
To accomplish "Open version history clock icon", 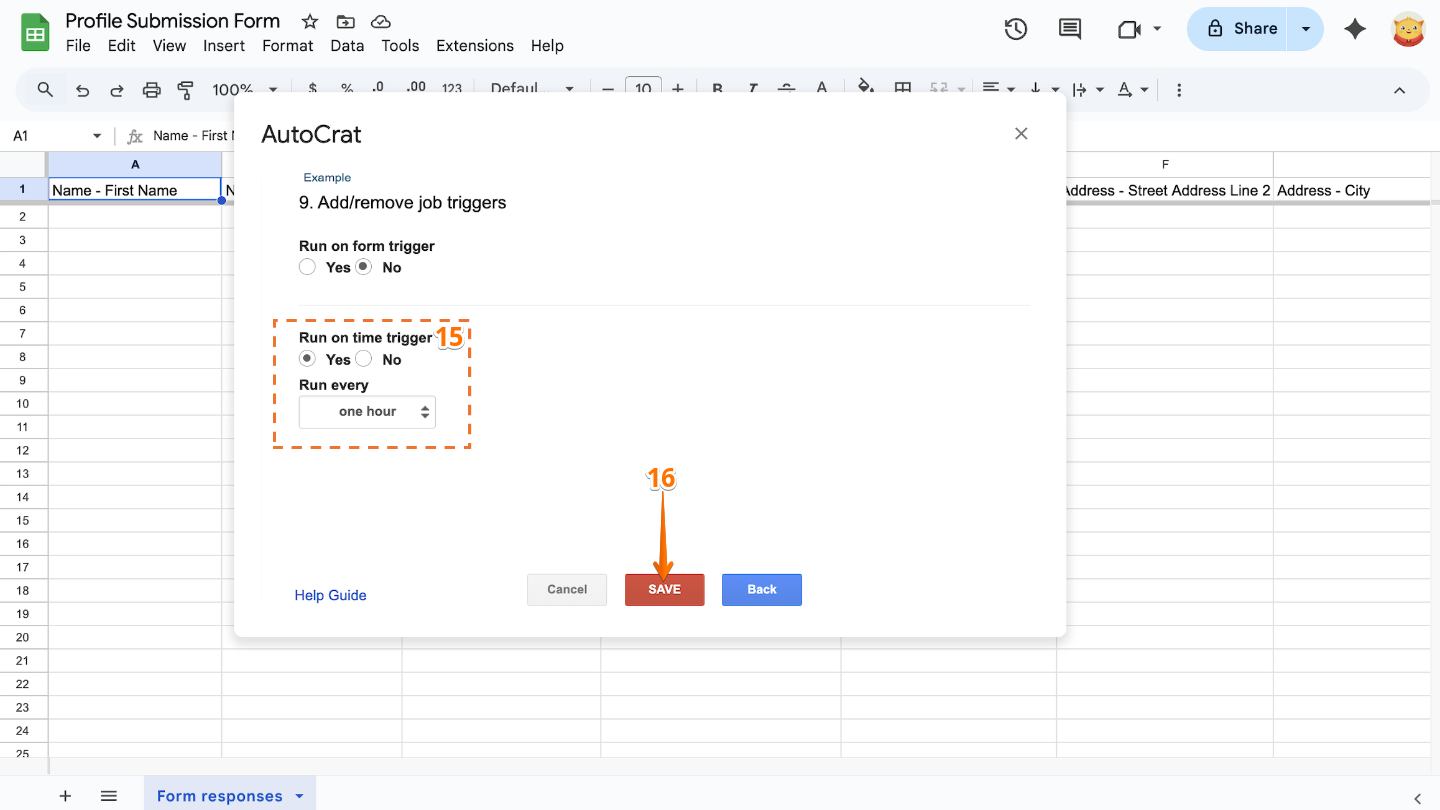I will point(1015,29).
